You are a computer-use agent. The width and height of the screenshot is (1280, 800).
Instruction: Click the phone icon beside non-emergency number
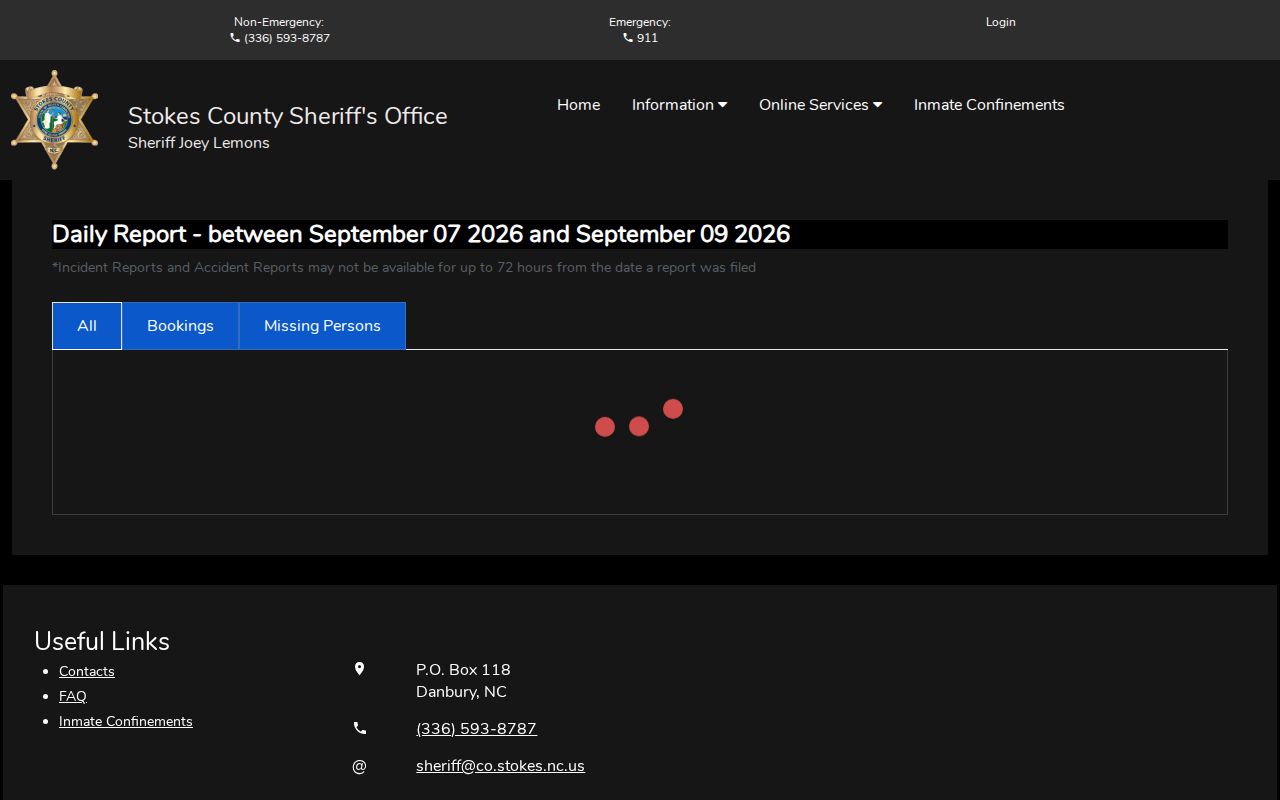click(x=235, y=38)
